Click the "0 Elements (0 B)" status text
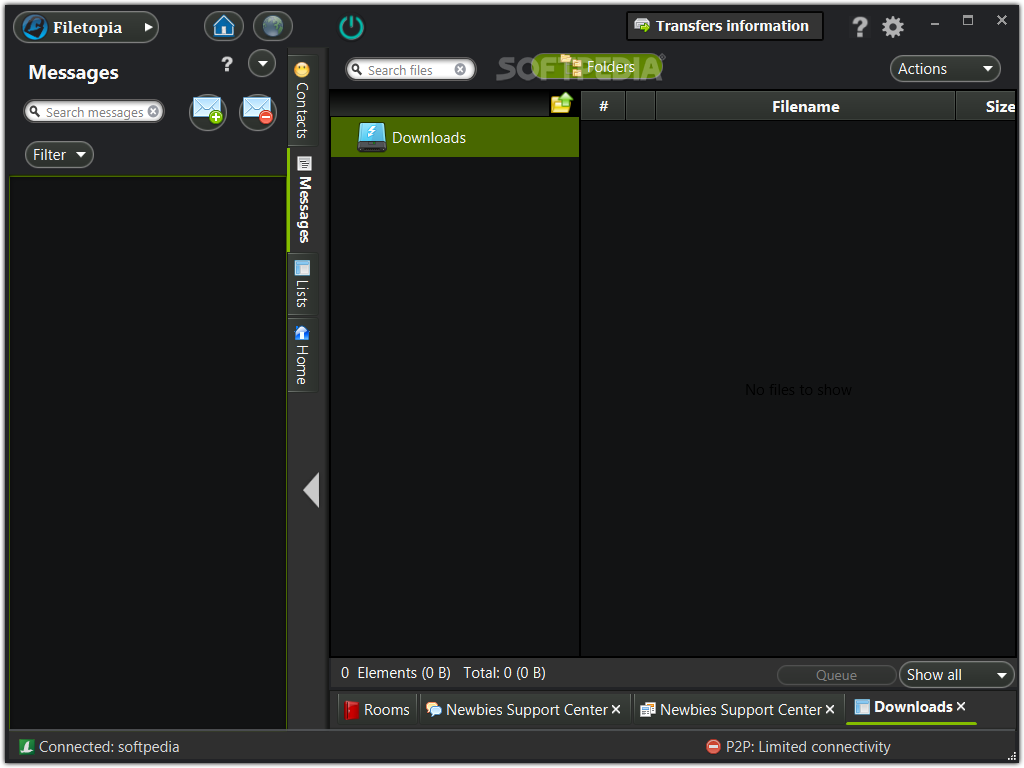This screenshot has width=1024, height=768. 396,673
